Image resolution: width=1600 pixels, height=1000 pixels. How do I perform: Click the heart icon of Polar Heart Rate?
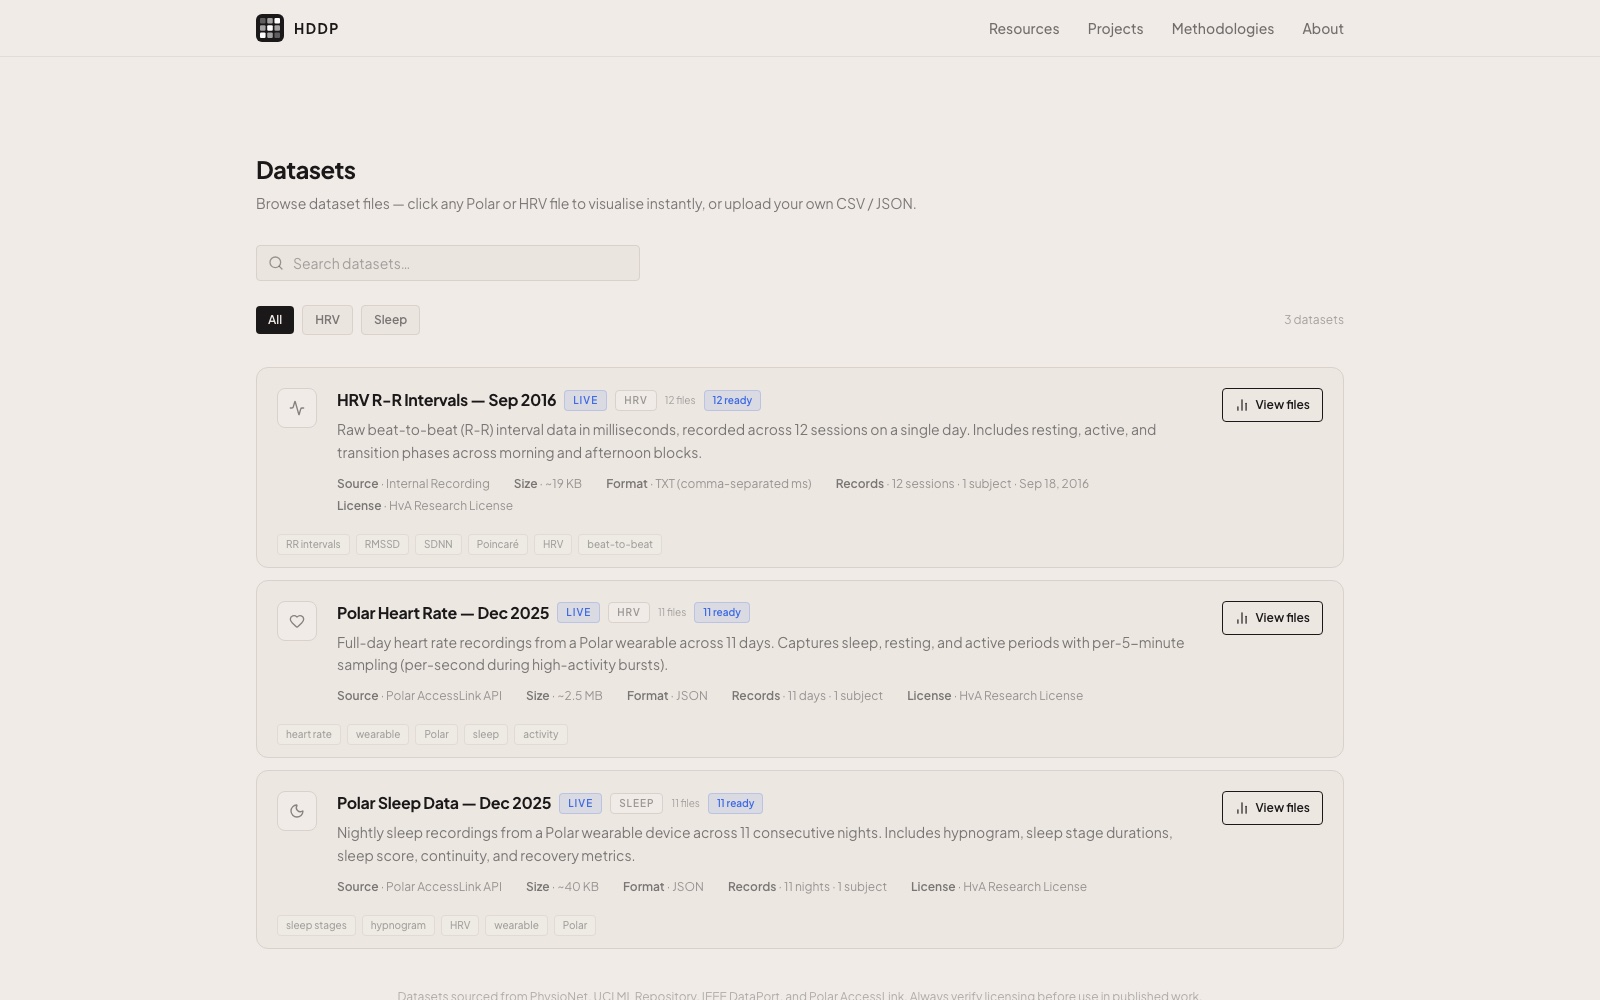pos(297,621)
